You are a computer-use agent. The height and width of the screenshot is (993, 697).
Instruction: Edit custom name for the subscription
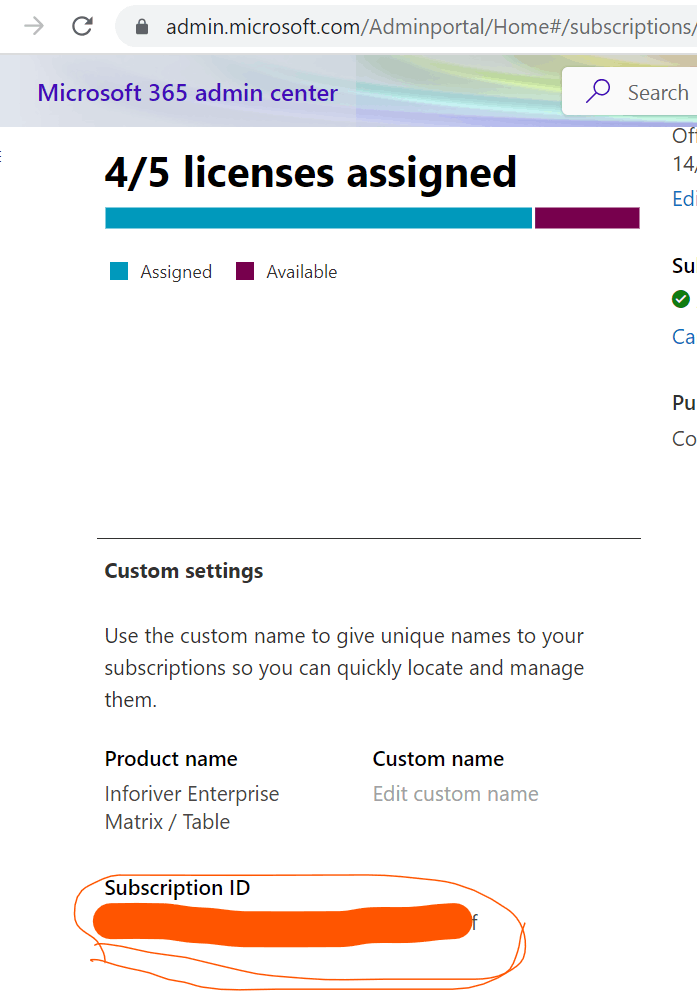(455, 794)
